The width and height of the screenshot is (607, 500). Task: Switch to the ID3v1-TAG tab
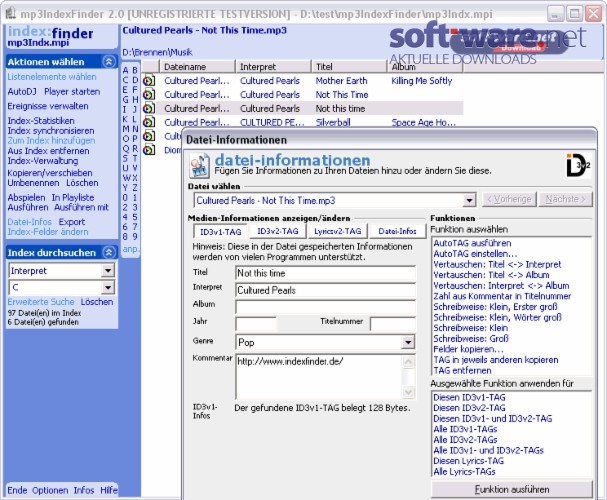tap(221, 231)
